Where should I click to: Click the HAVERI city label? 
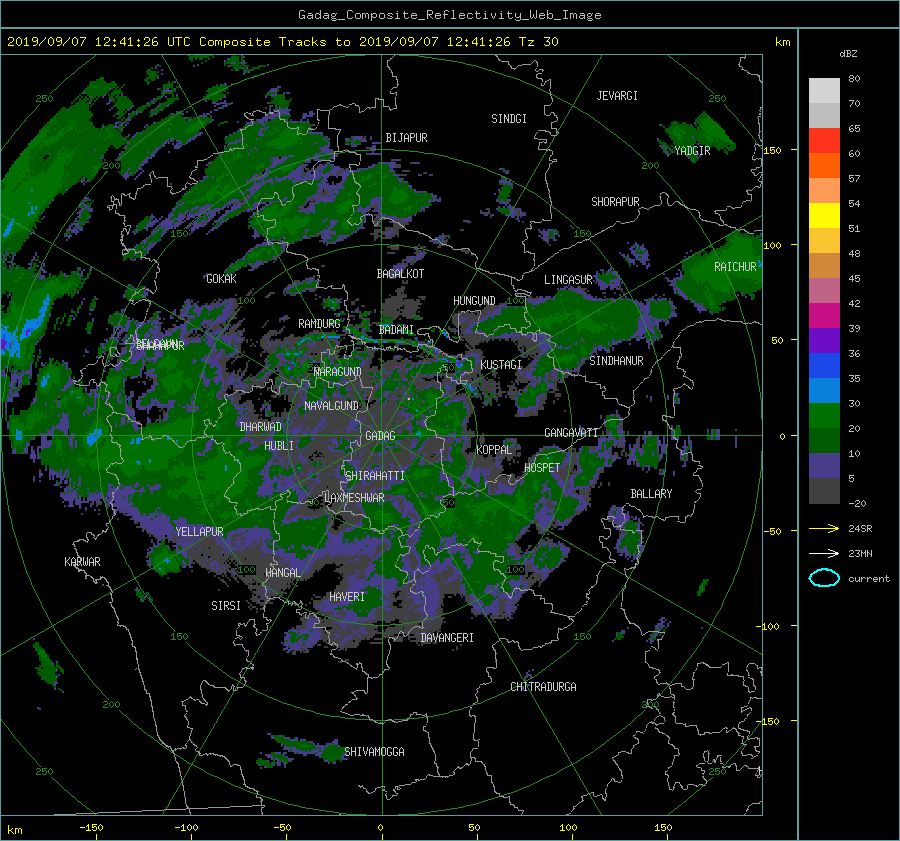[x=347, y=597]
